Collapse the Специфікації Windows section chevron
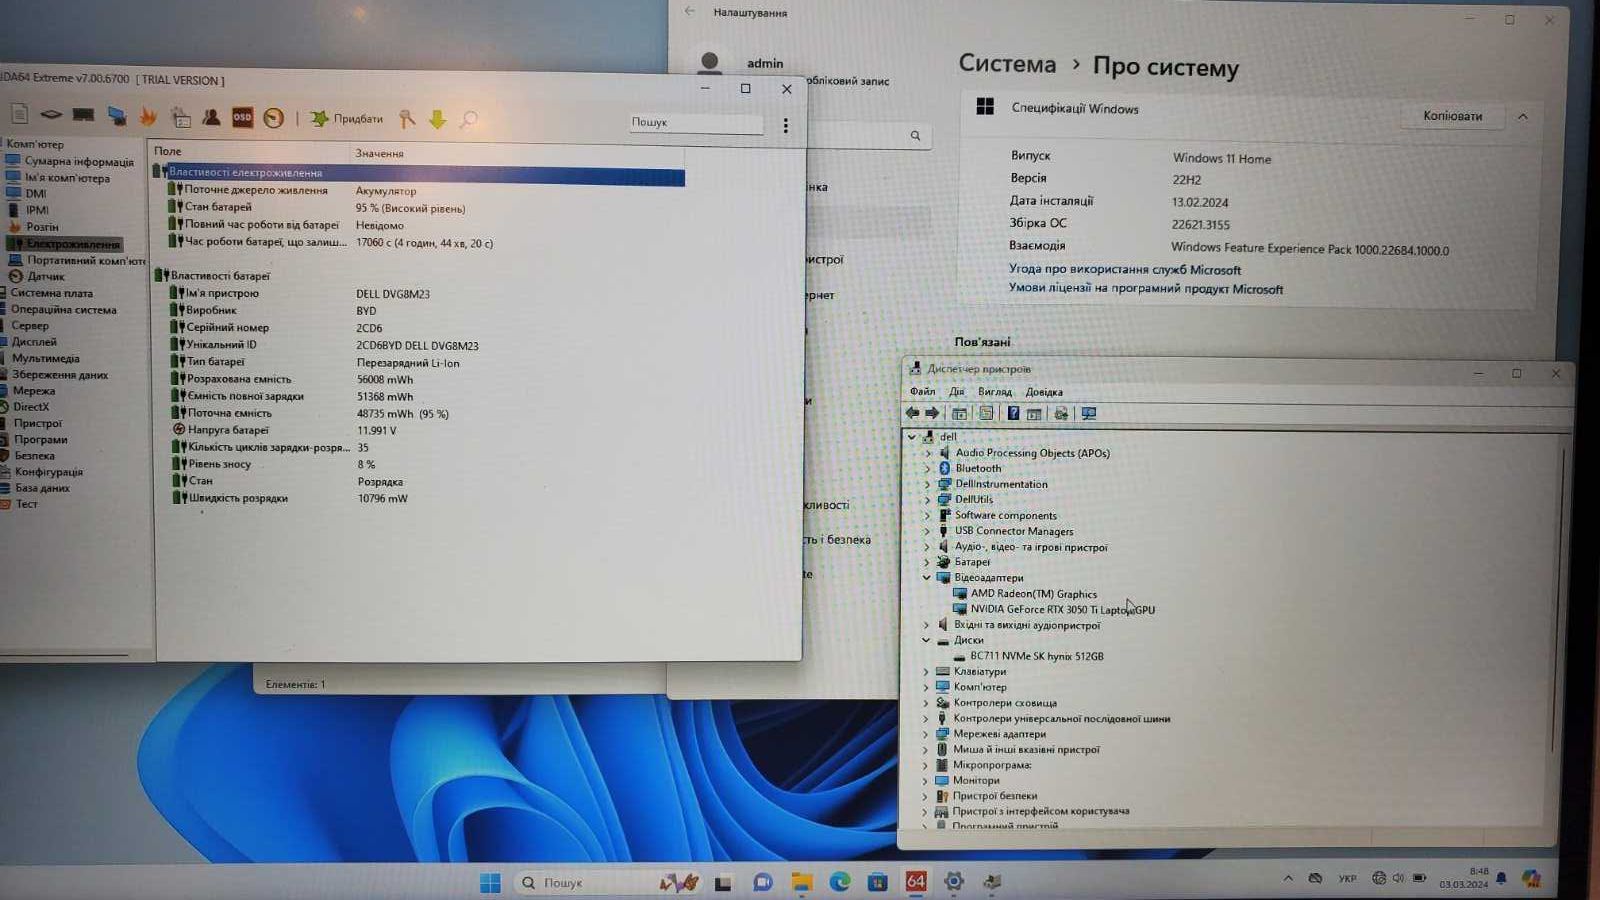Screen dimensions: 1600x900 (1523, 117)
